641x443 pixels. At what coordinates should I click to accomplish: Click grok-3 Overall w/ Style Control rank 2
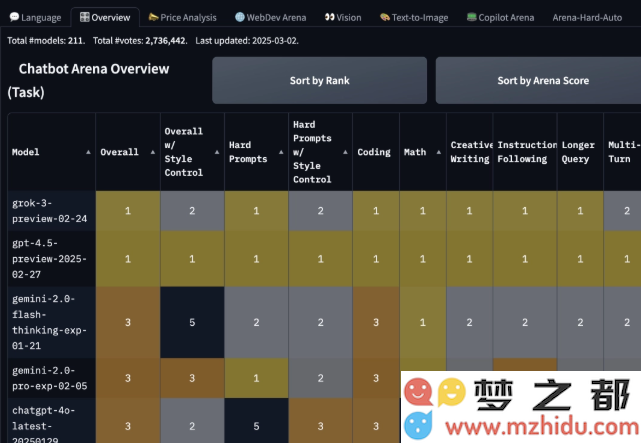point(192,211)
